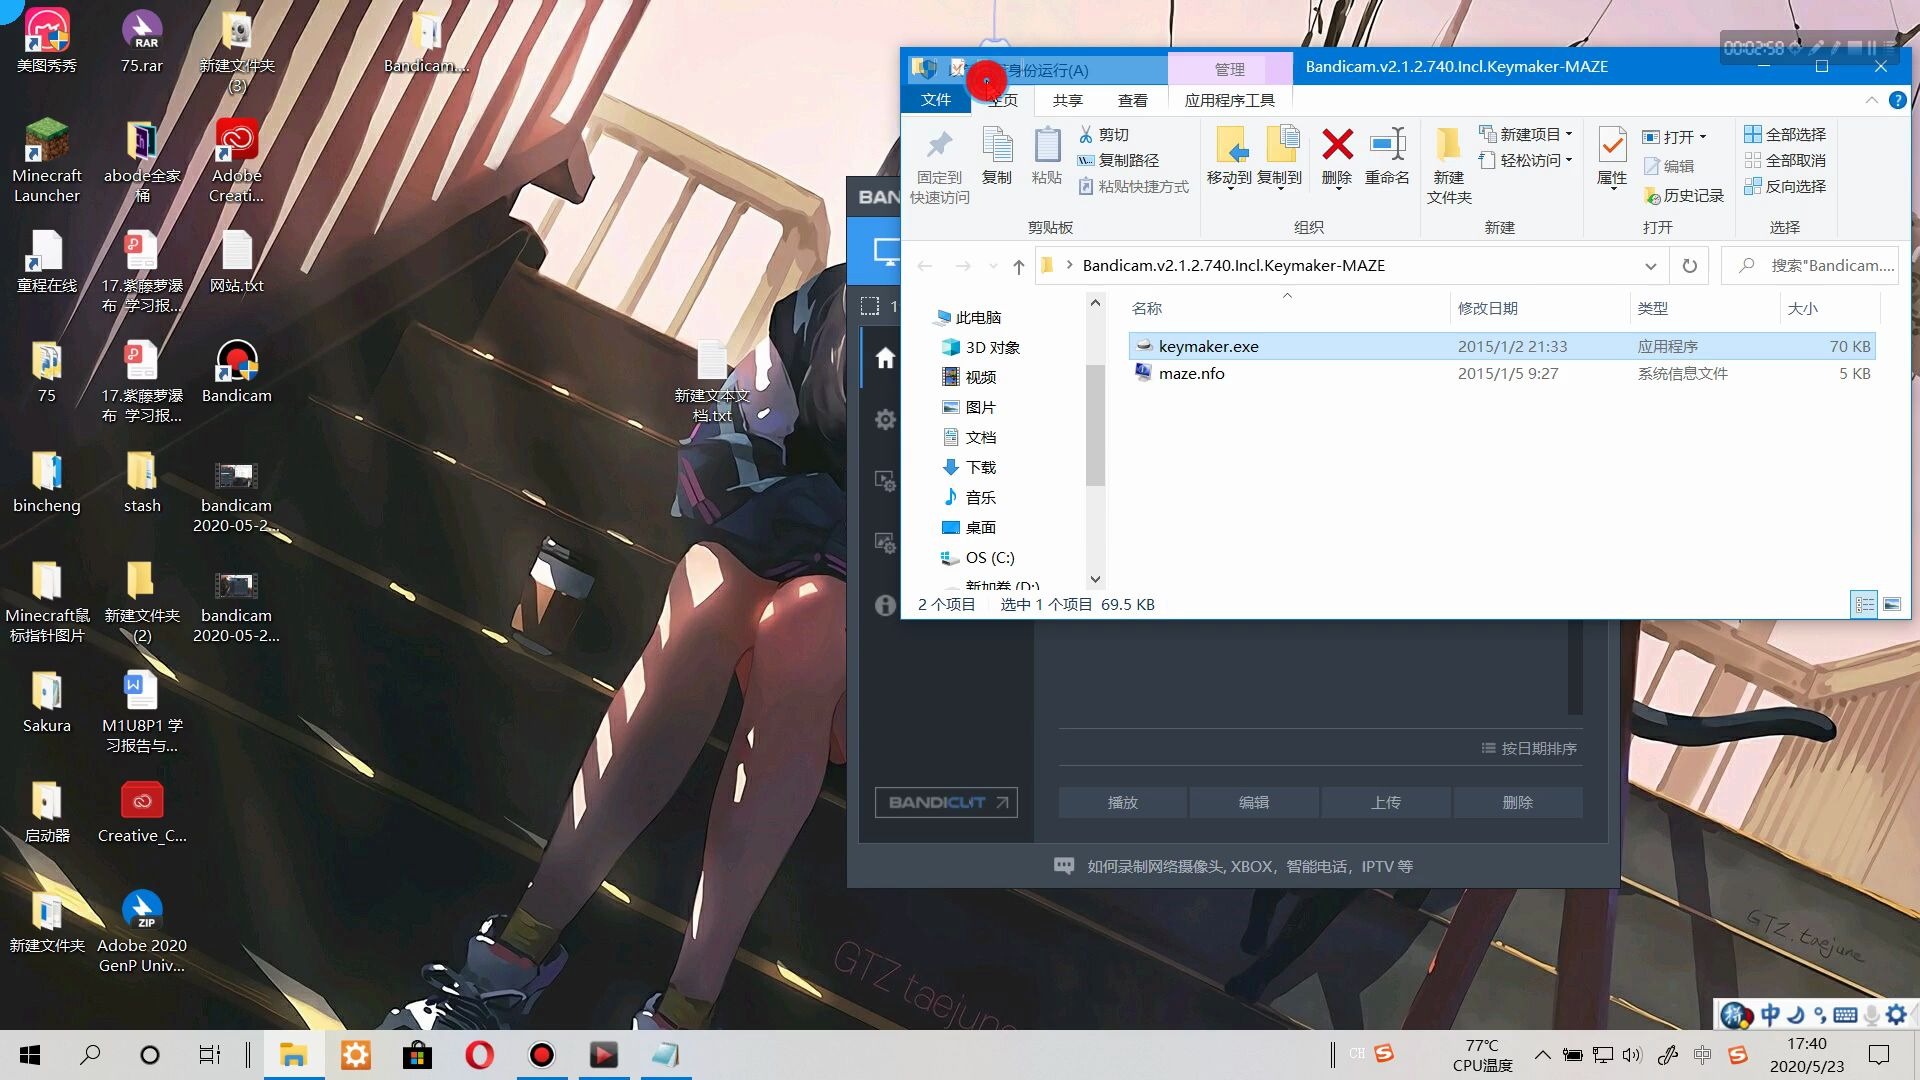Image resolution: width=1920 pixels, height=1080 pixels.
Task: Show hidden system tray icons
Action: [x=1542, y=1055]
